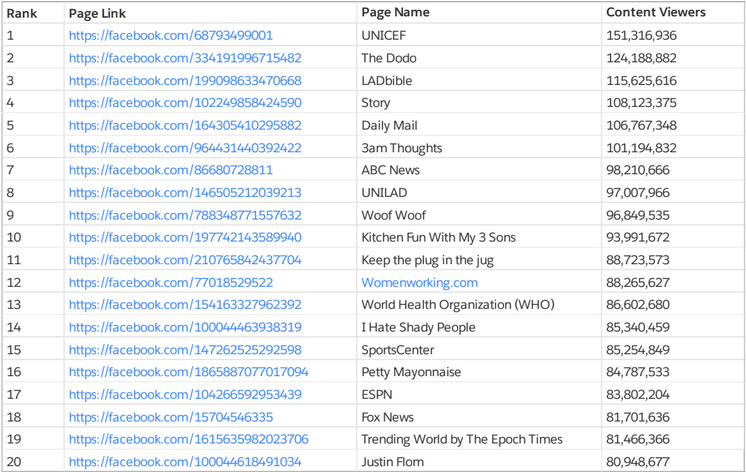Click the Justin Flom page link
The width and height of the screenshot is (746, 472).
tap(184, 461)
